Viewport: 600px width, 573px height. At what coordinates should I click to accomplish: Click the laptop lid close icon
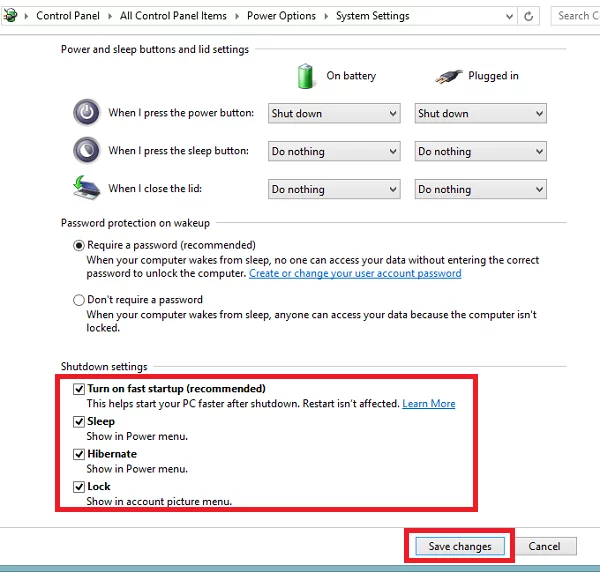tap(86, 188)
